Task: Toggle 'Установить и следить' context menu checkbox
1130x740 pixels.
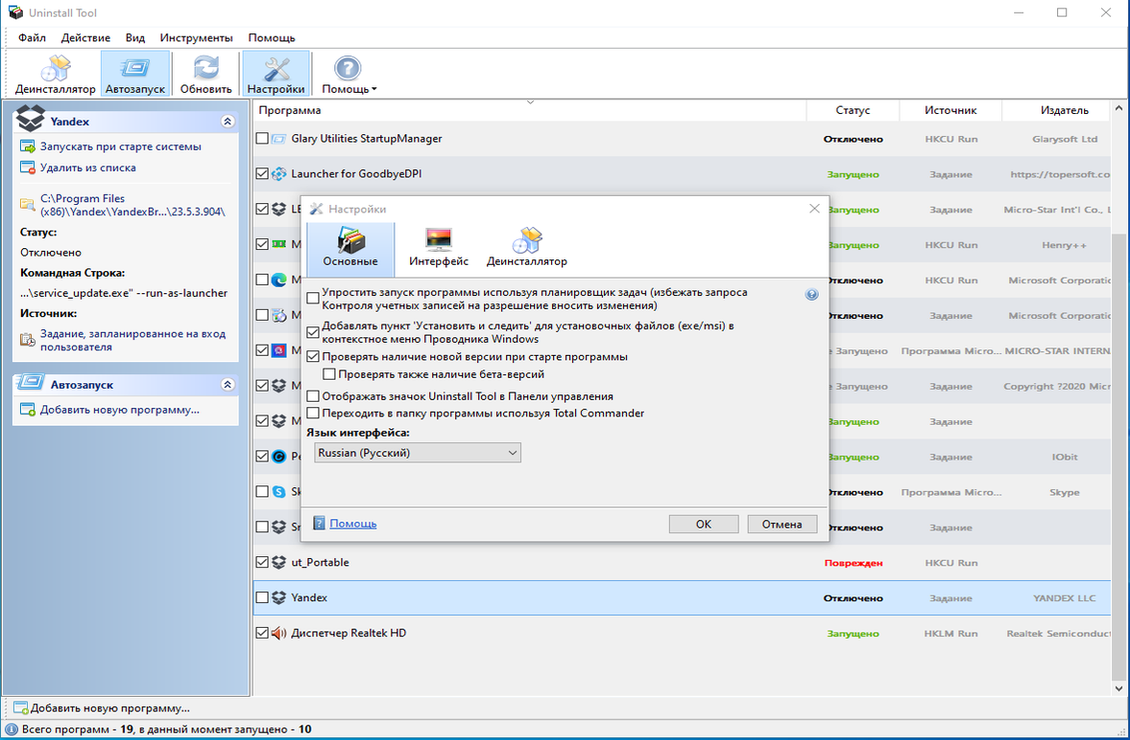Action: tap(313, 332)
